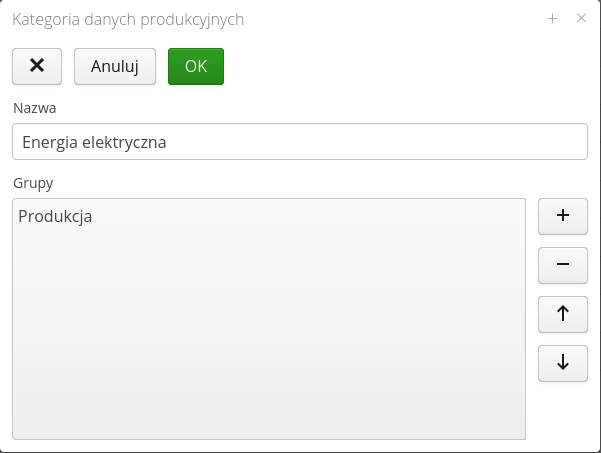The width and height of the screenshot is (601, 453).
Task: Place cursor after 'elektryczna' in name field
Action: [167, 142]
